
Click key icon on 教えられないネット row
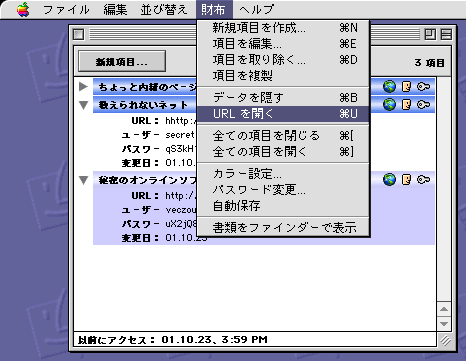423,105
